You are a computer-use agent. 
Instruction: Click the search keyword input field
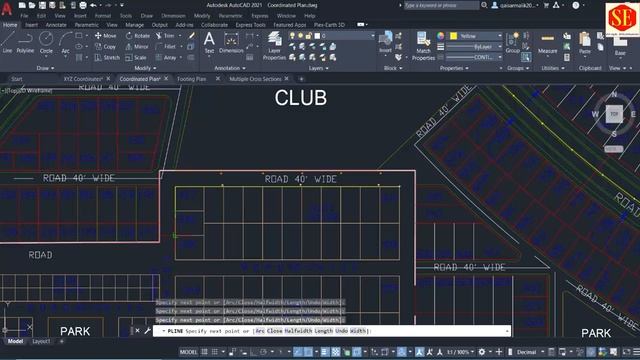tap(441, 5)
